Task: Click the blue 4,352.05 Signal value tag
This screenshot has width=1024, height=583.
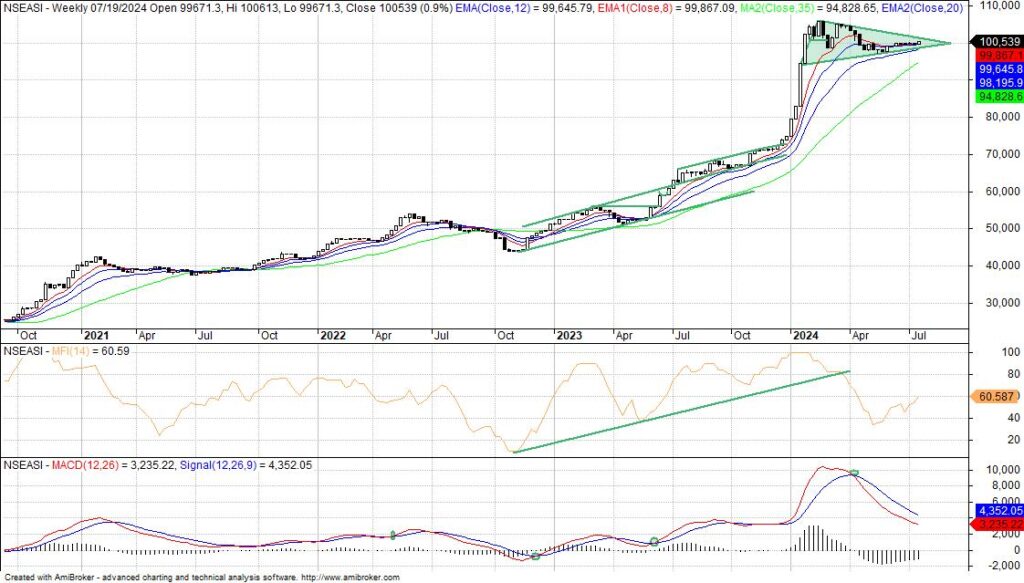Action: (x=999, y=510)
